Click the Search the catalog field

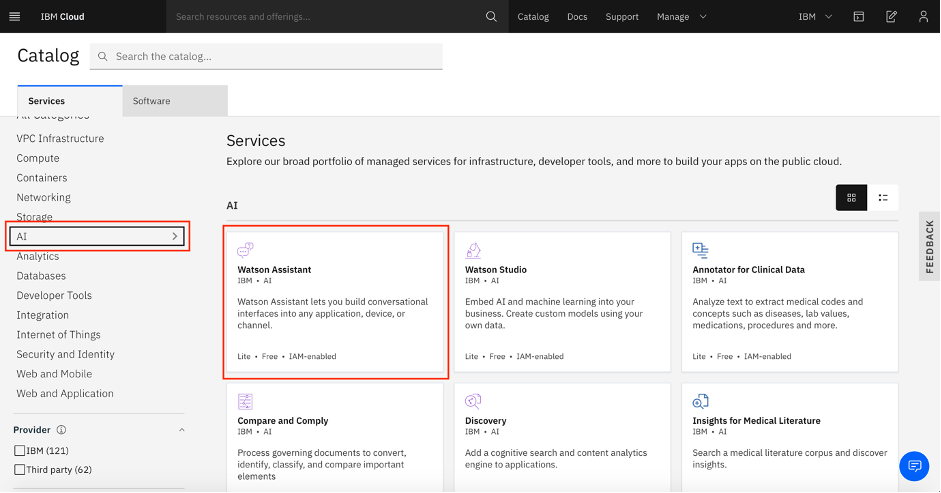[270, 57]
